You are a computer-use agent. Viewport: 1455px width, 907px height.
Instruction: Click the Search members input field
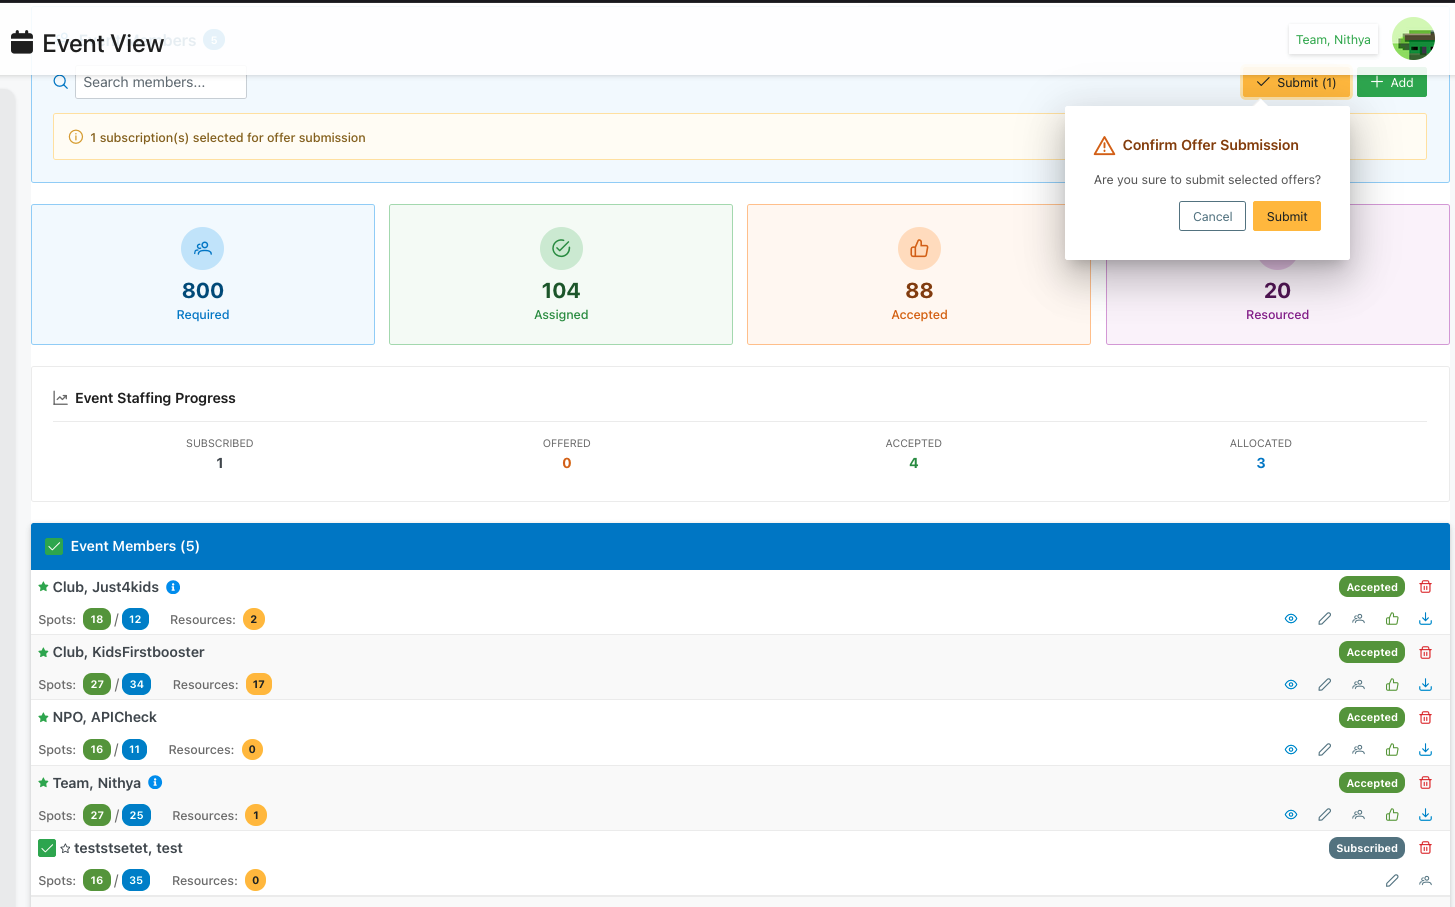pos(160,83)
